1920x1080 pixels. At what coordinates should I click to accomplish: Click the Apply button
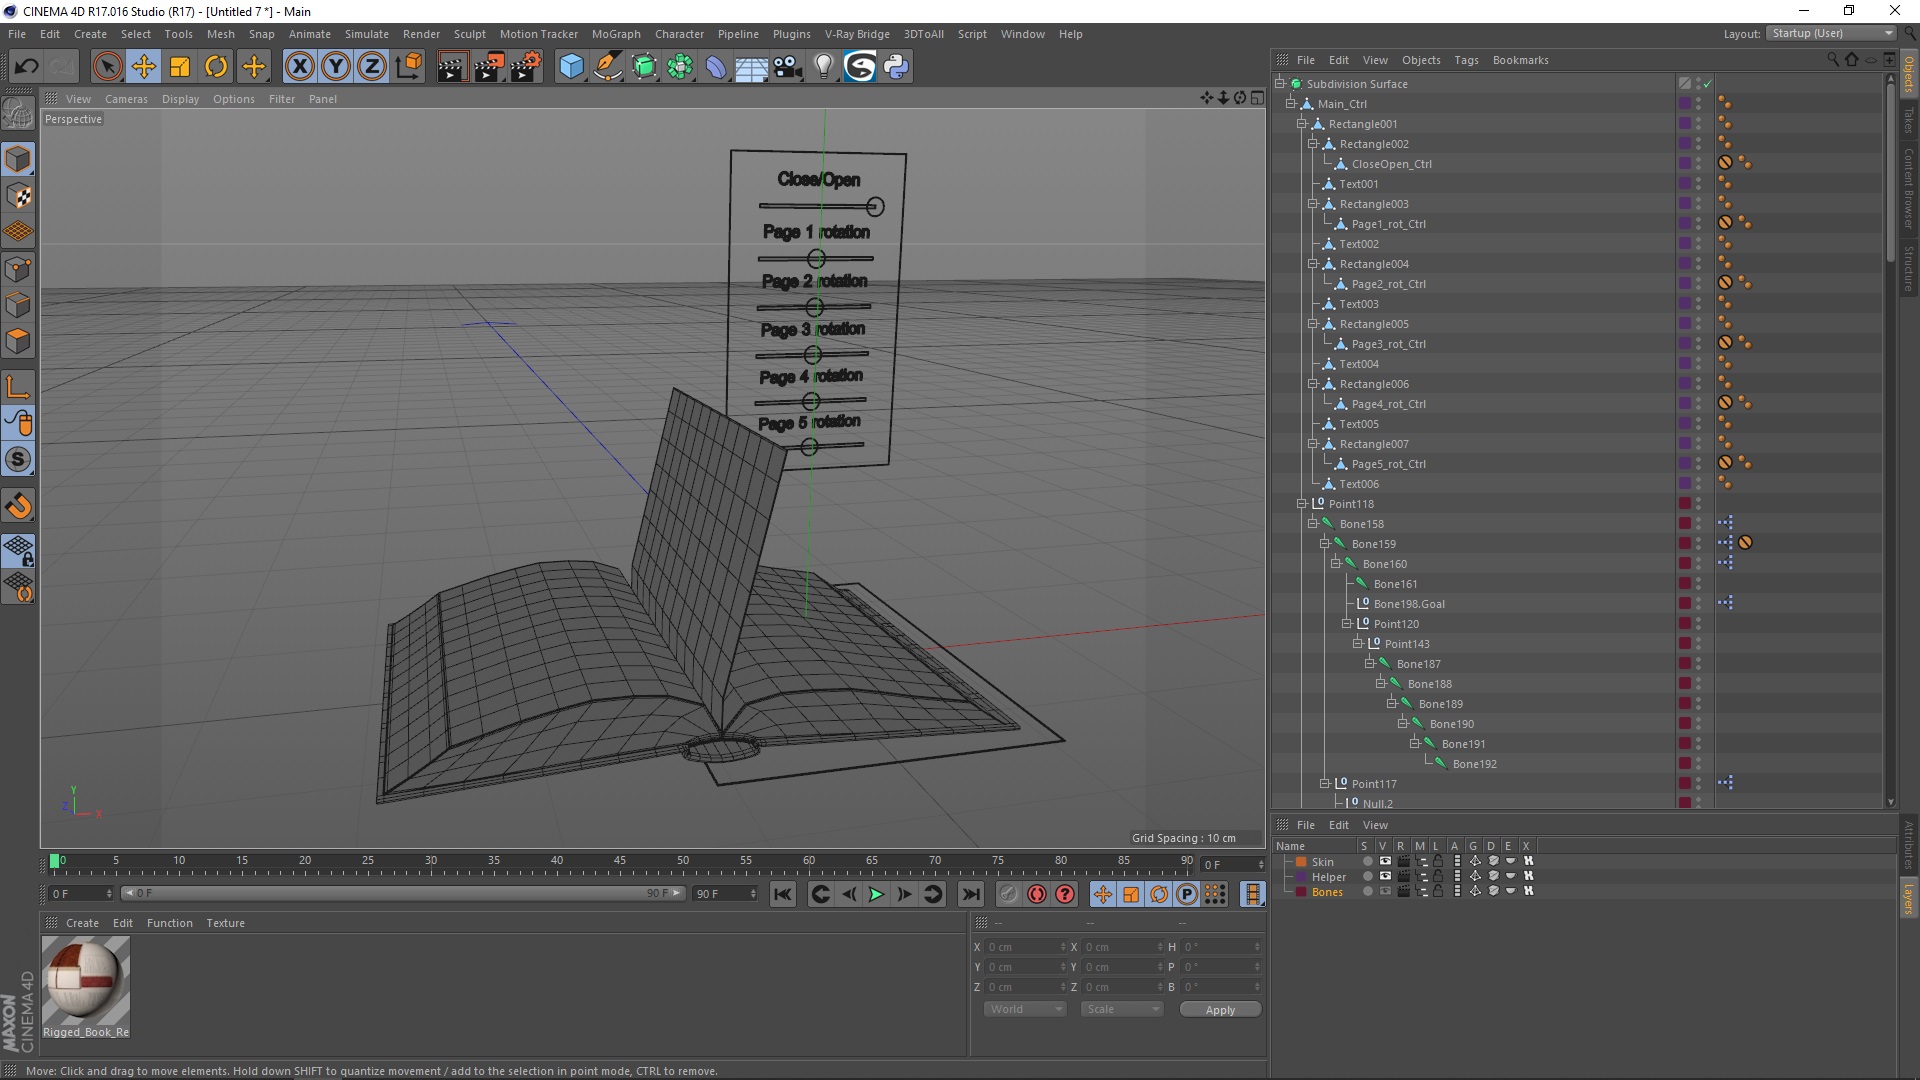pos(1220,1010)
